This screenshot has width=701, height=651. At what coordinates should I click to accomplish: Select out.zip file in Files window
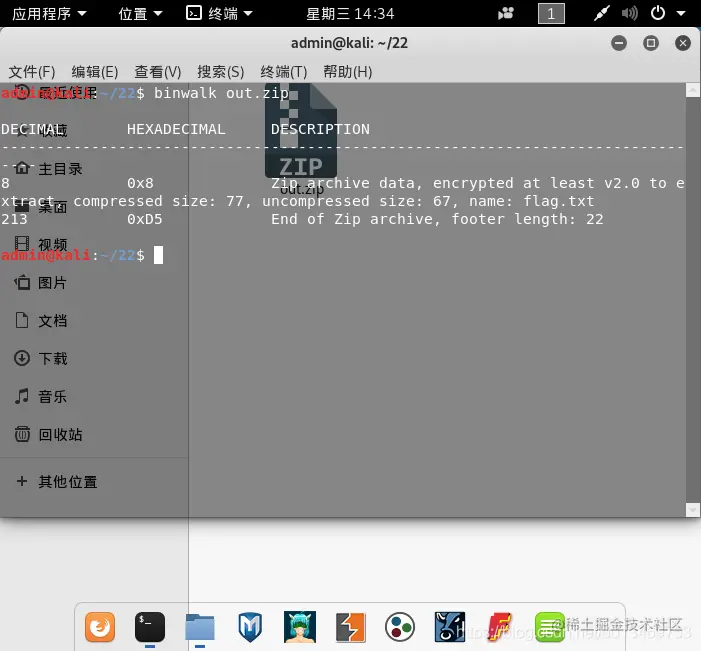[x=301, y=139]
